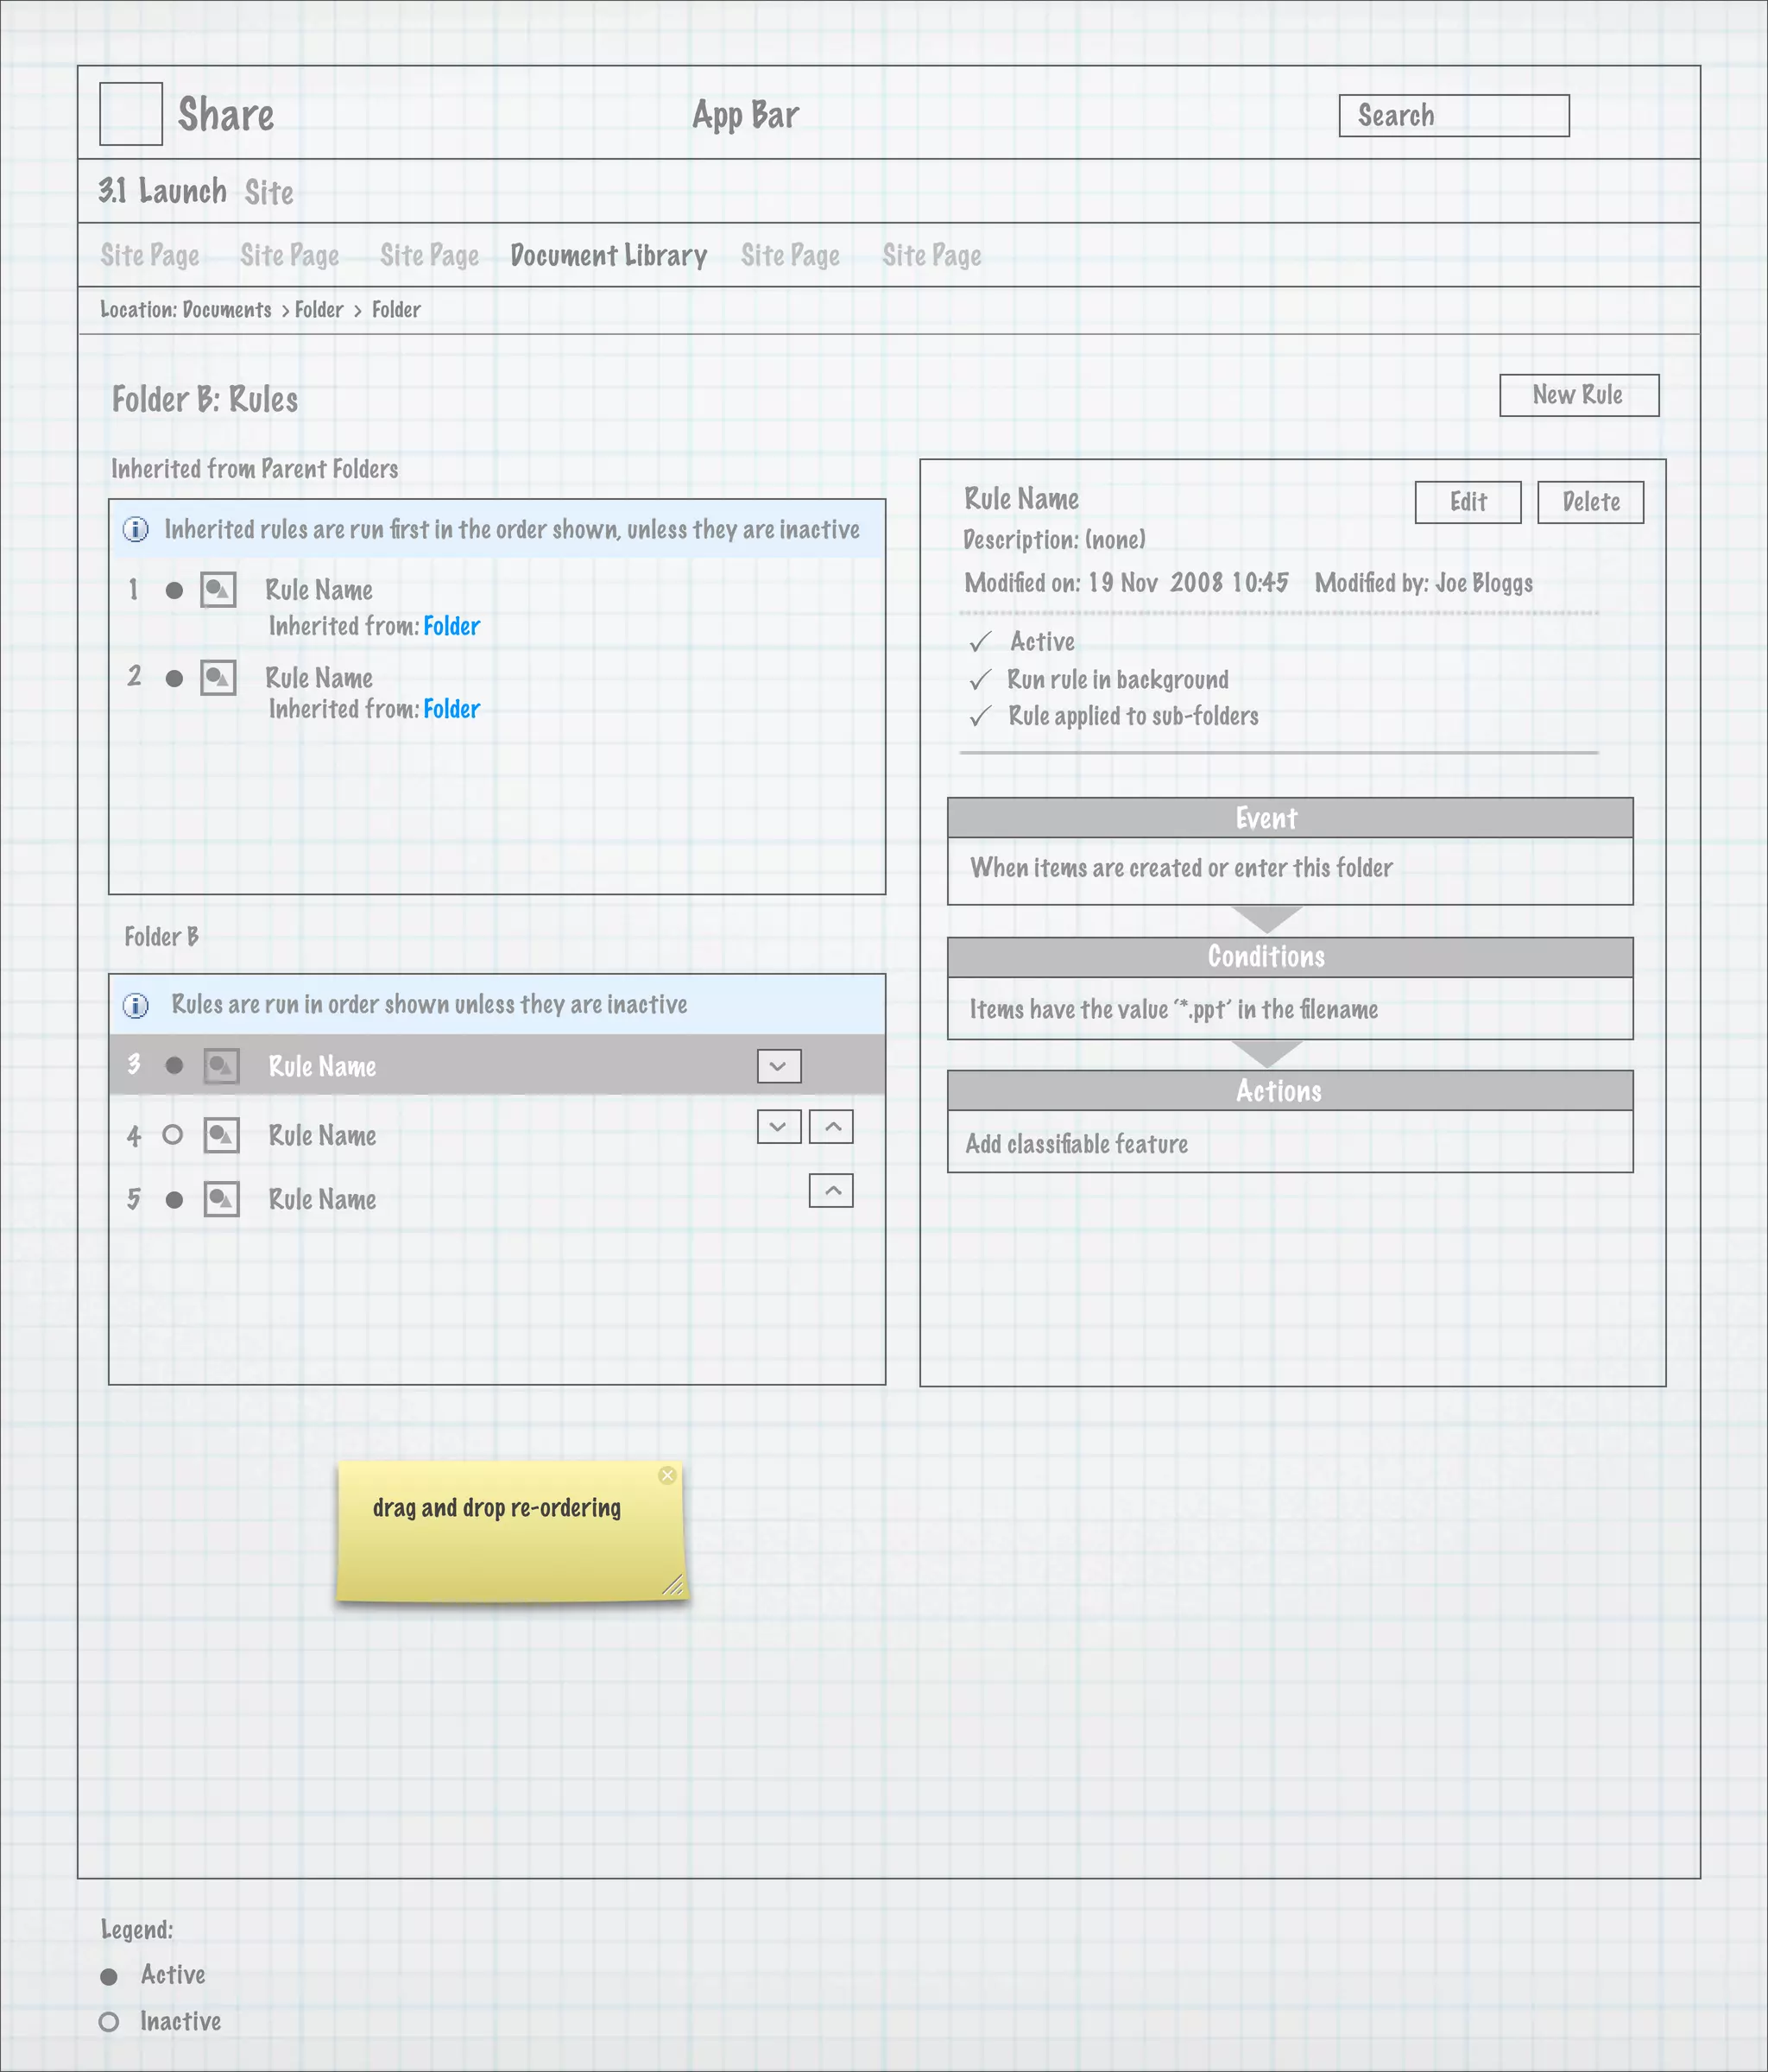Click the info icon in inherited rules banner
Viewport: 1768px width, 2072px height.
click(136, 529)
